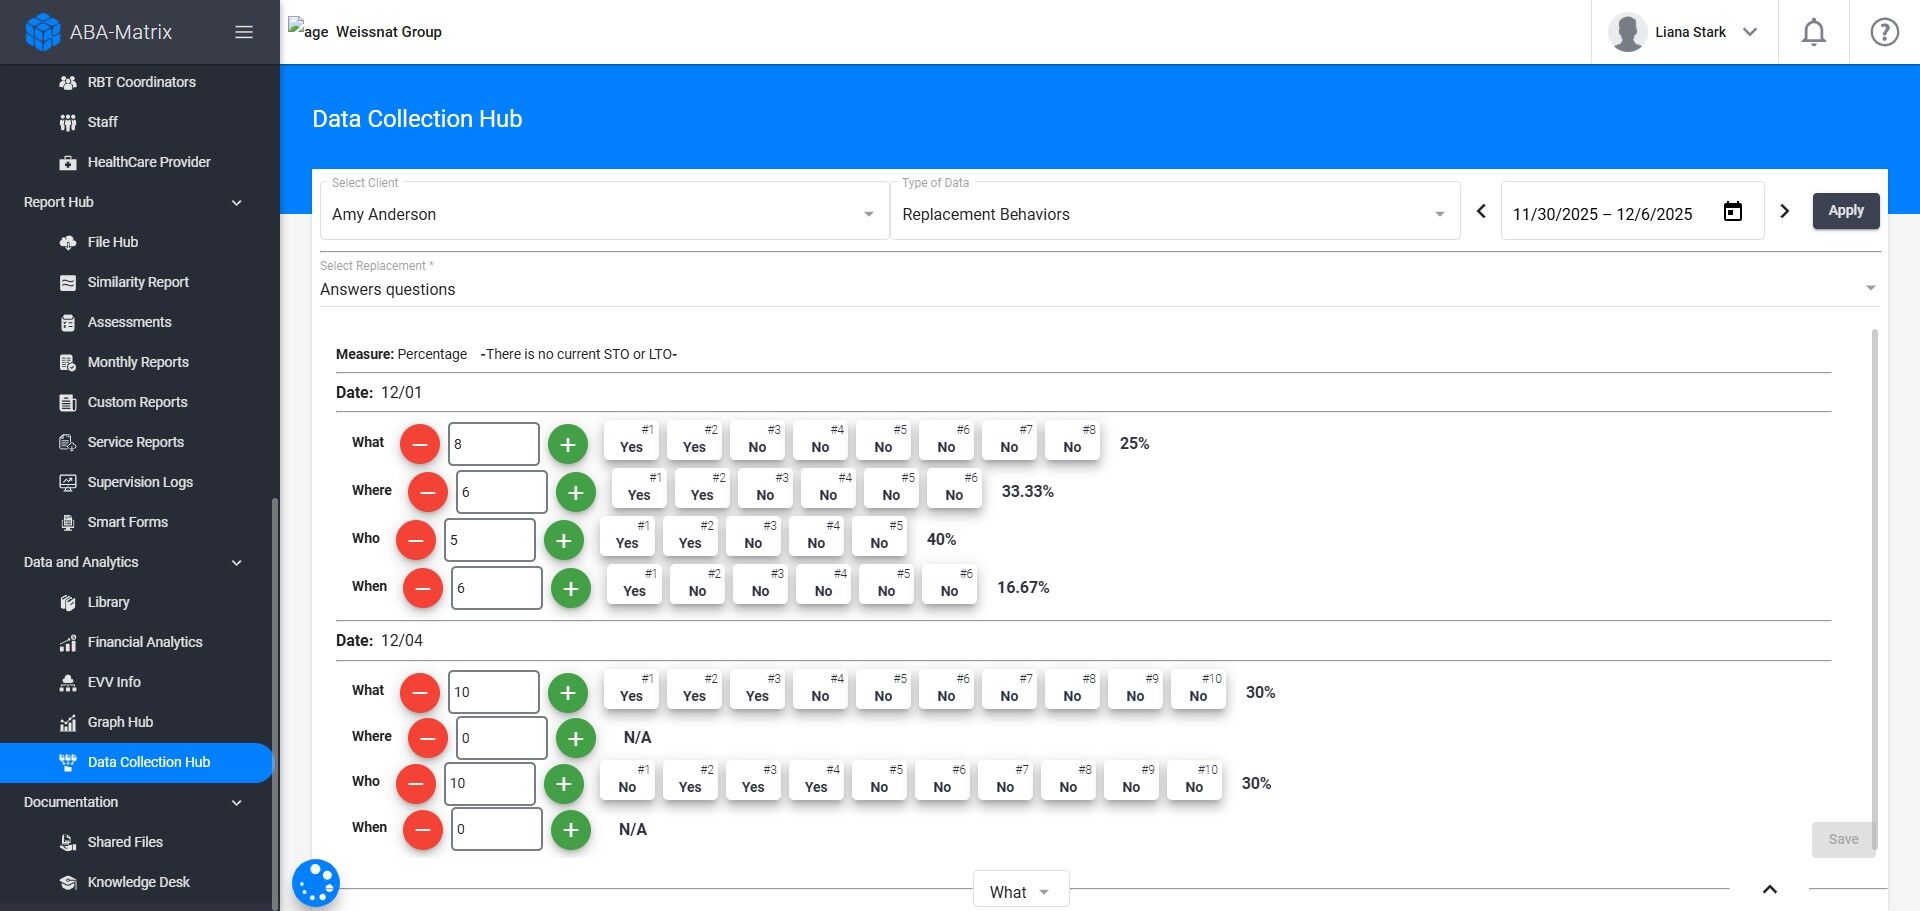
Task: Open the cookie settings icon
Action: (316, 883)
